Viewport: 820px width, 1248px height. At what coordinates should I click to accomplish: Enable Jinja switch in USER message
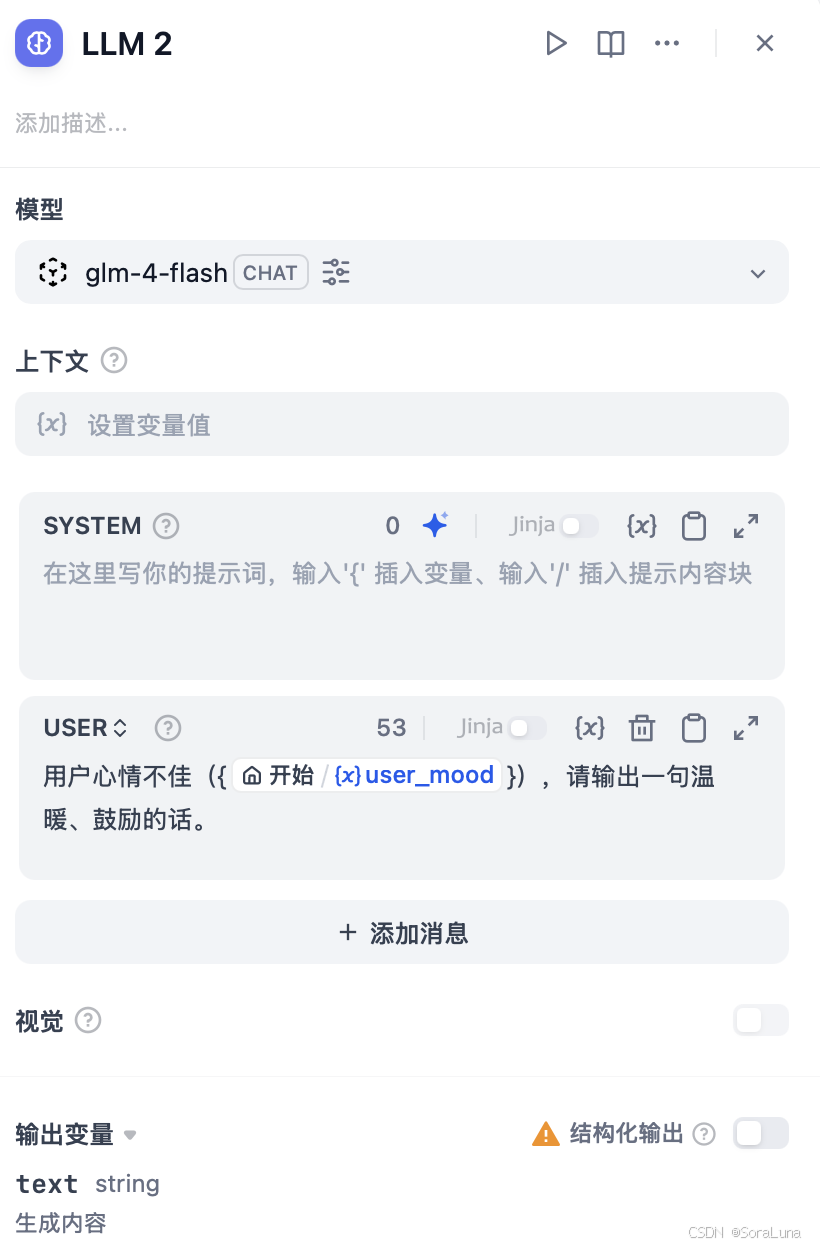[527, 728]
